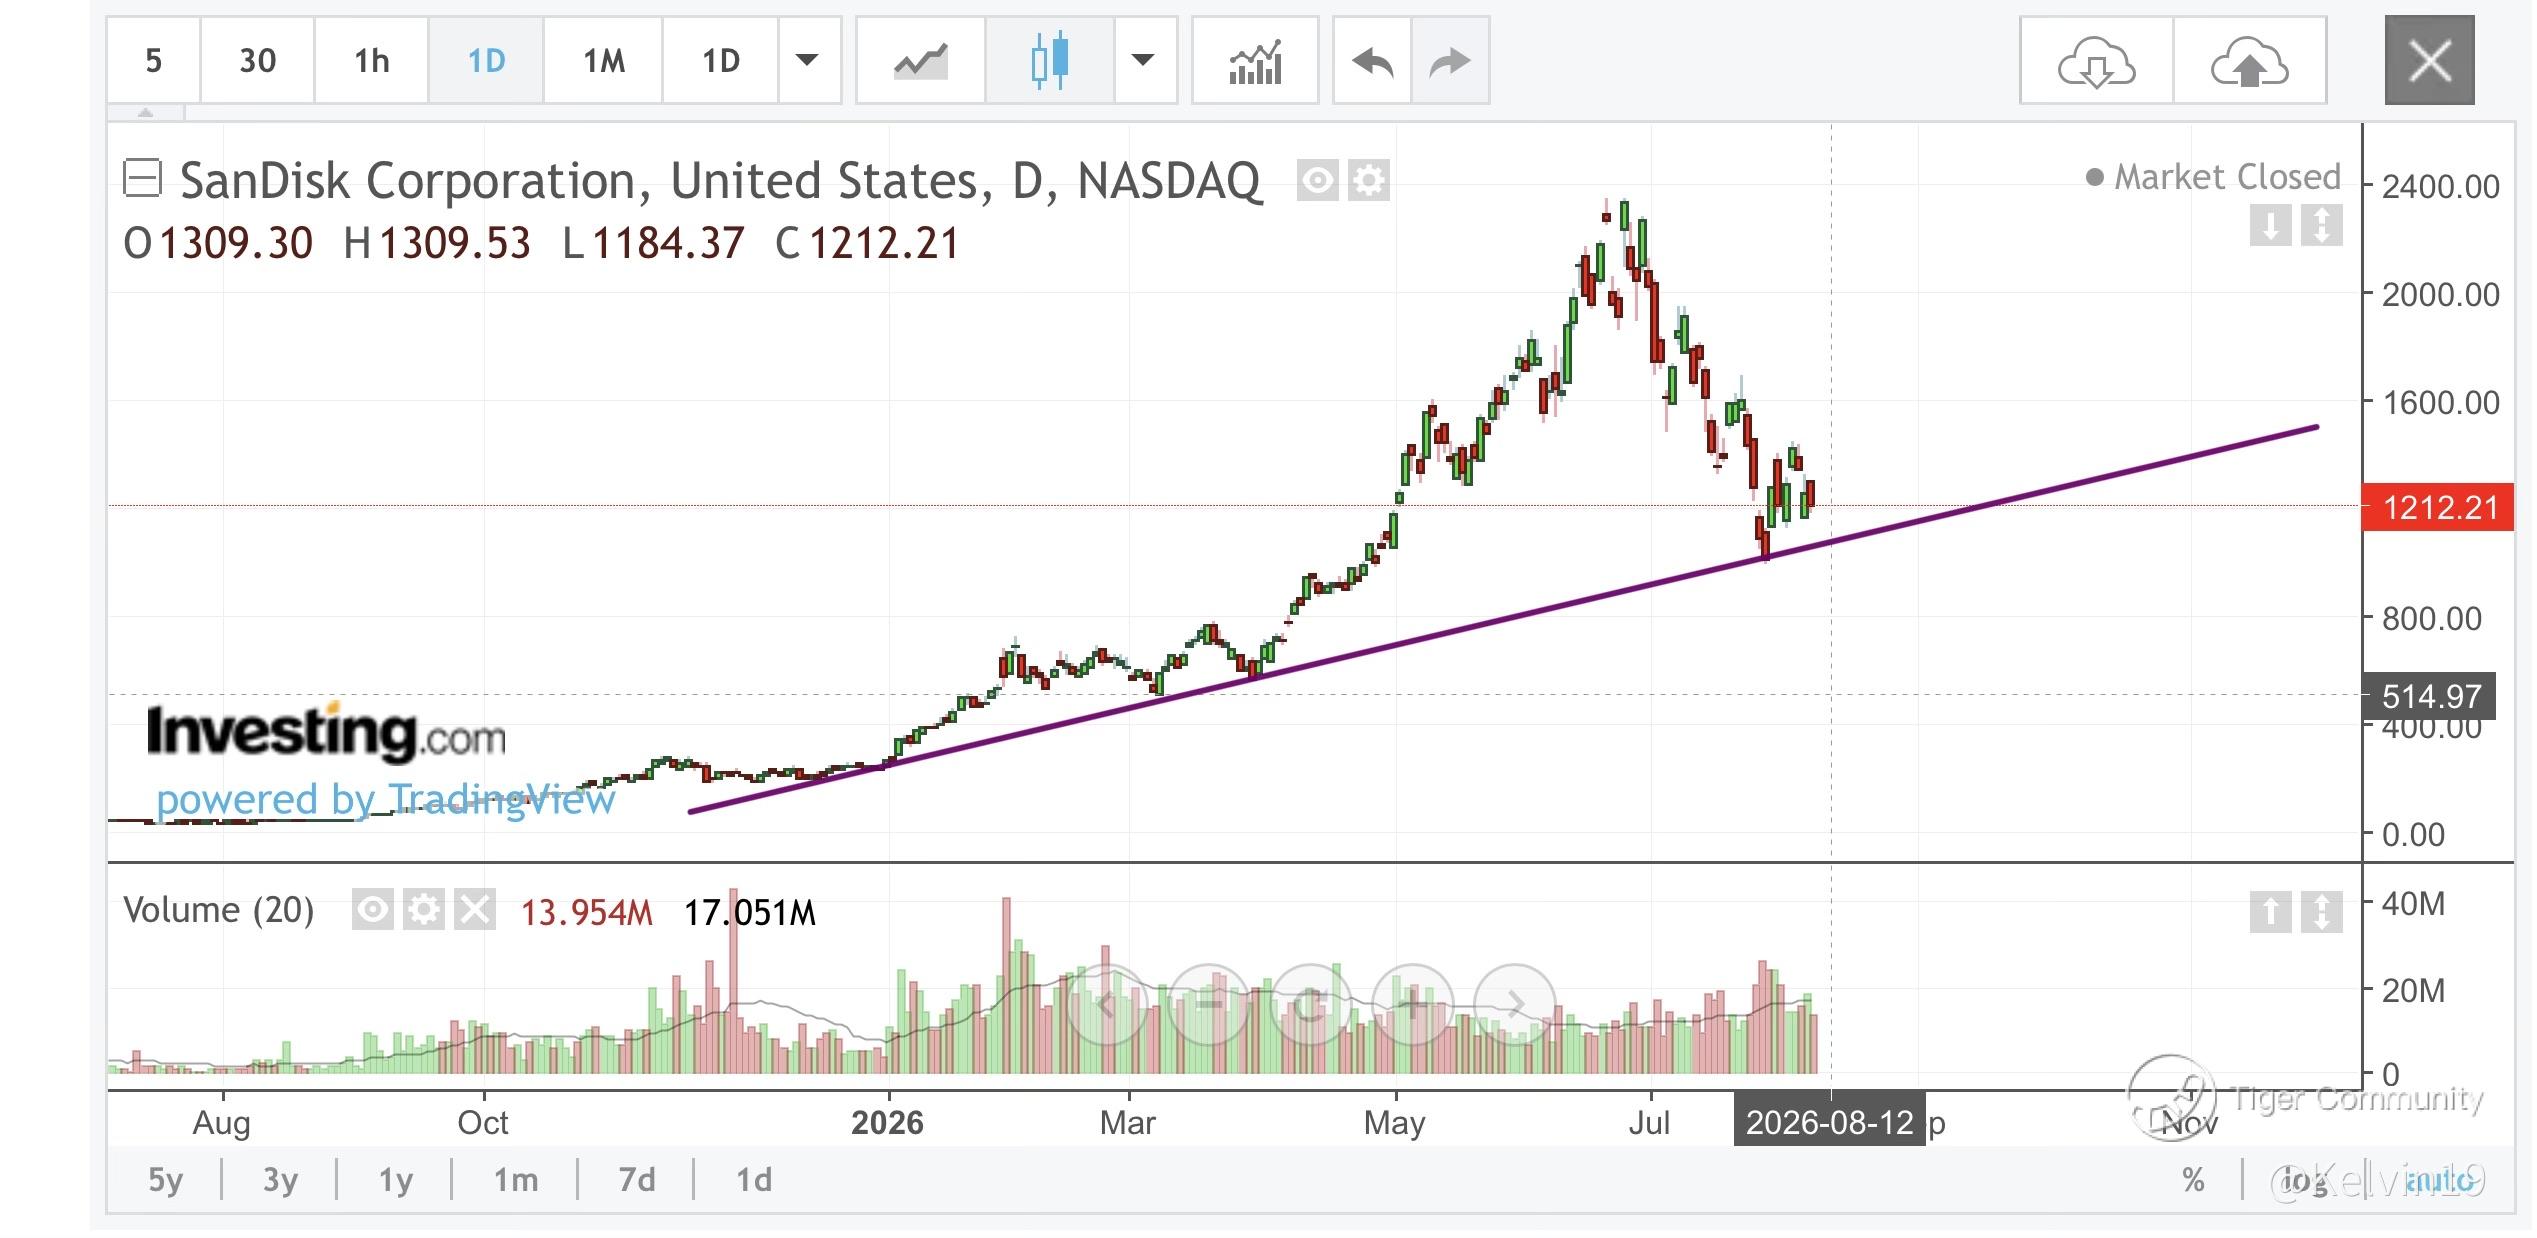Set range to 3y
Viewport: 2537px width, 1238px height.
280,1180
